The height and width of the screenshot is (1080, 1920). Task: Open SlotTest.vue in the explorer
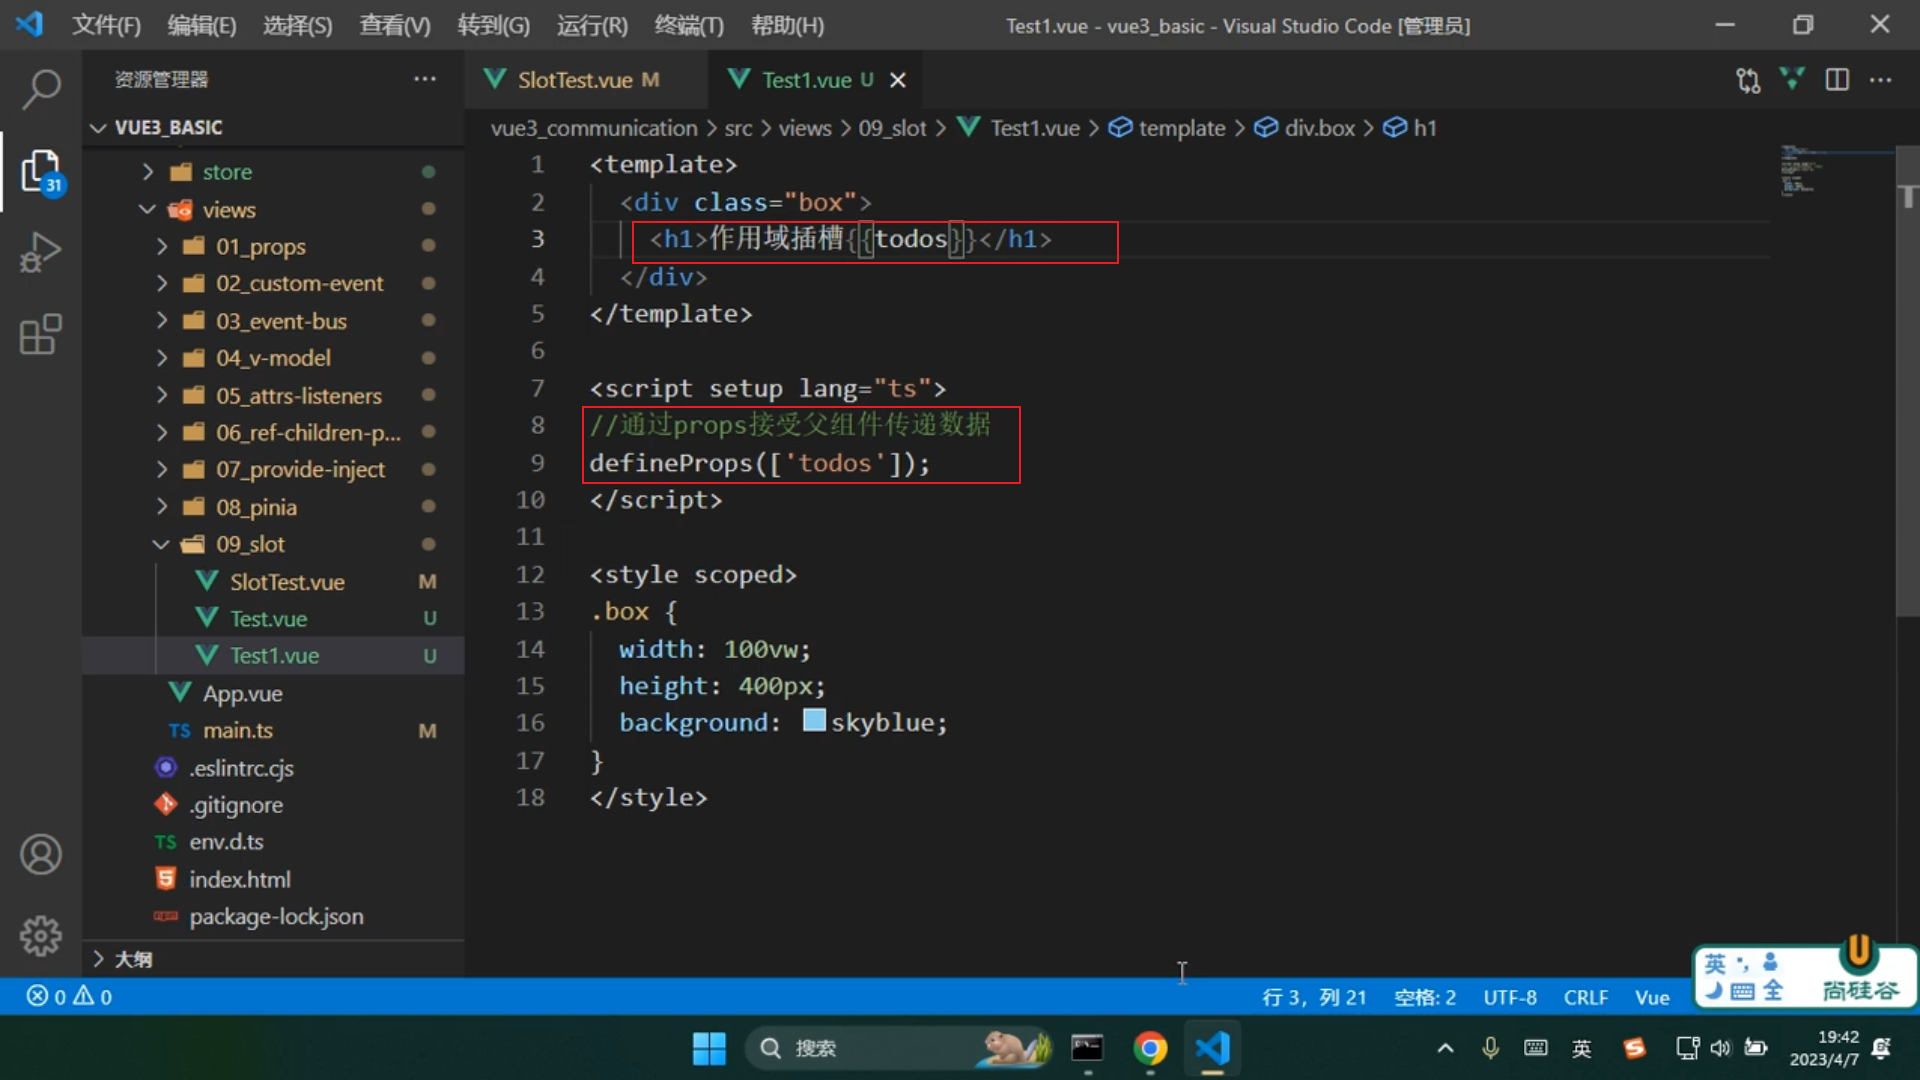[272, 581]
